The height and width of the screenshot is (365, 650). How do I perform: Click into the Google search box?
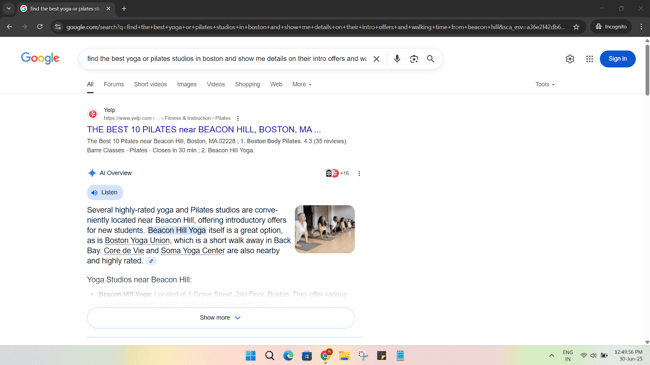coord(226,59)
